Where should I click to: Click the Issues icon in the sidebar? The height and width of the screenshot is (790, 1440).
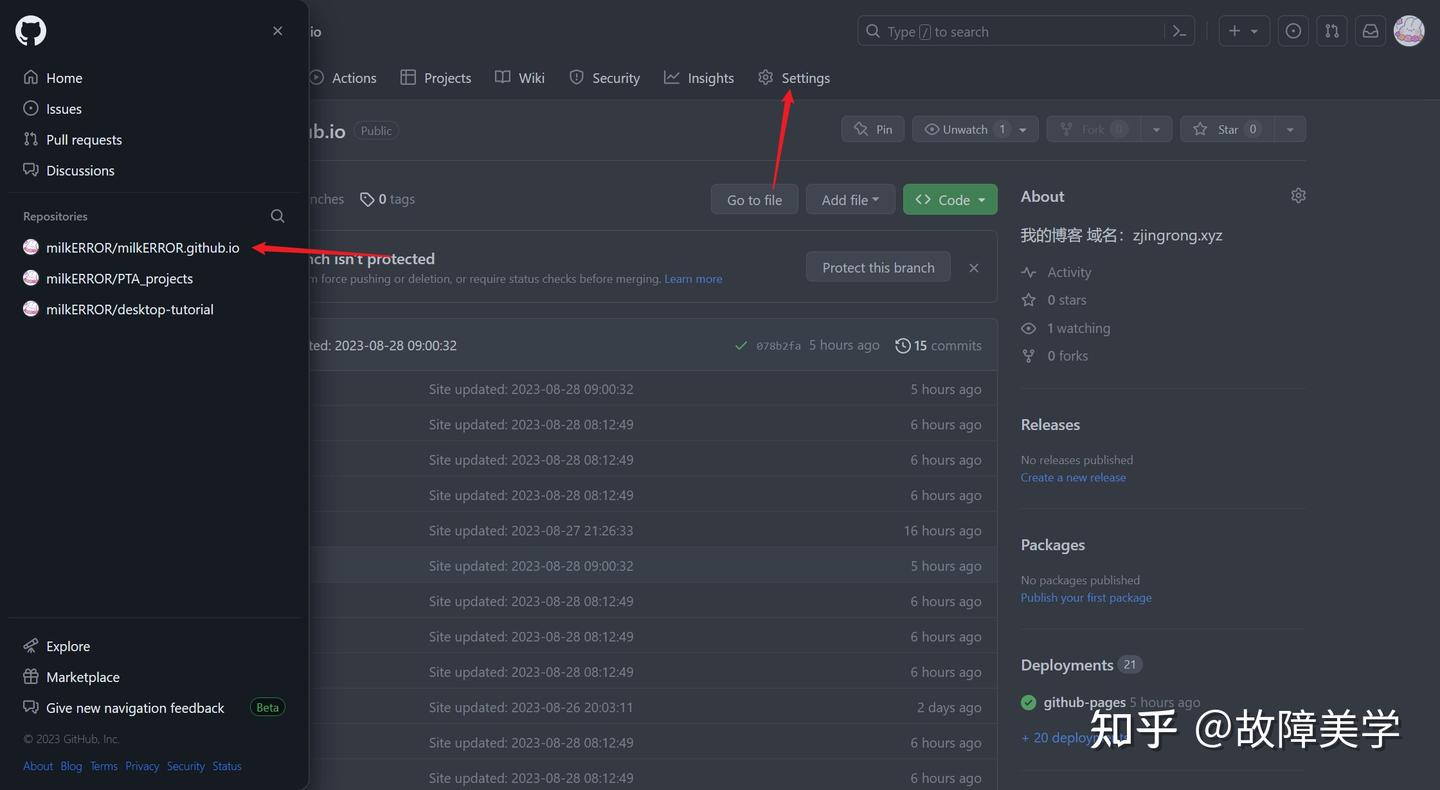pyautogui.click(x=29, y=108)
